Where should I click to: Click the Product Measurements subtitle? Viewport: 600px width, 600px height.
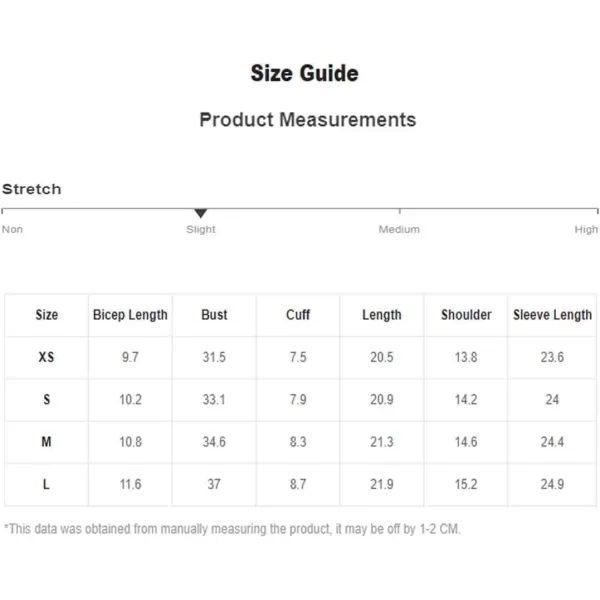tap(308, 119)
